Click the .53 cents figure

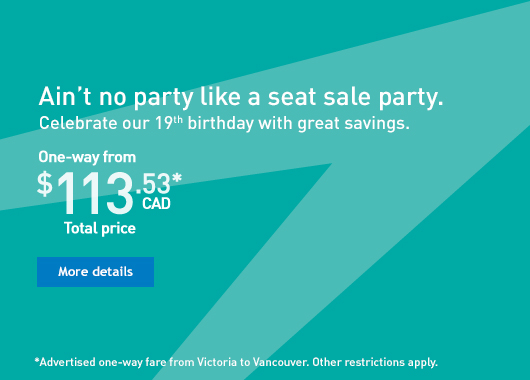(x=153, y=184)
